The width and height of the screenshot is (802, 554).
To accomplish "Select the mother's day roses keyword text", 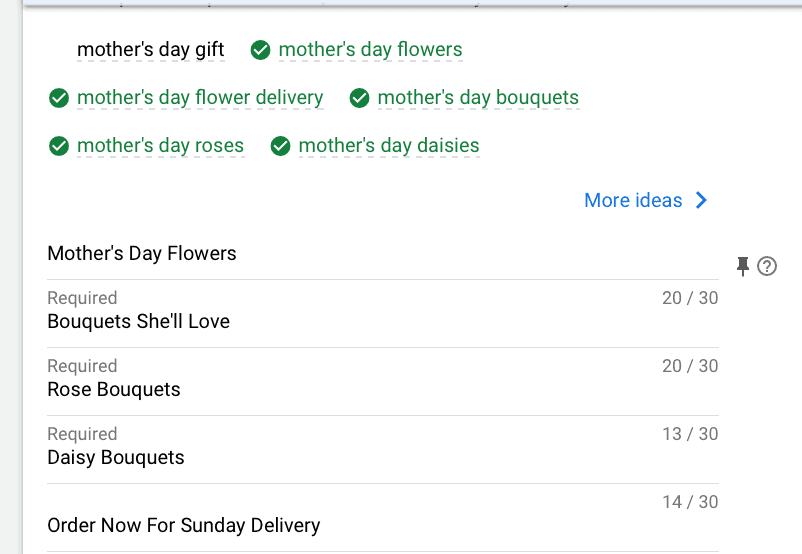I will 161,146.
